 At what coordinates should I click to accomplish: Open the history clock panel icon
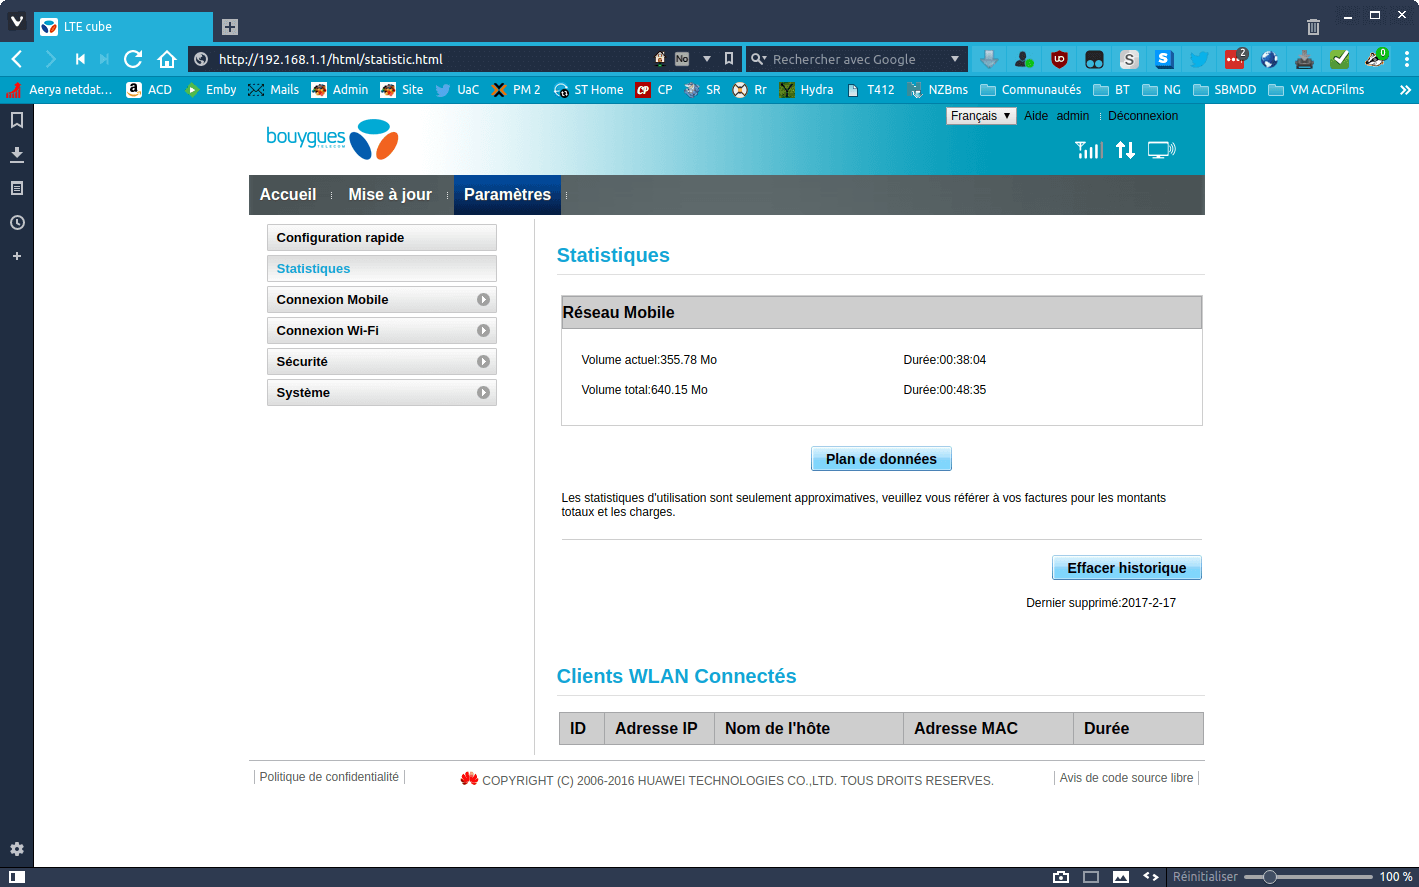17,222
